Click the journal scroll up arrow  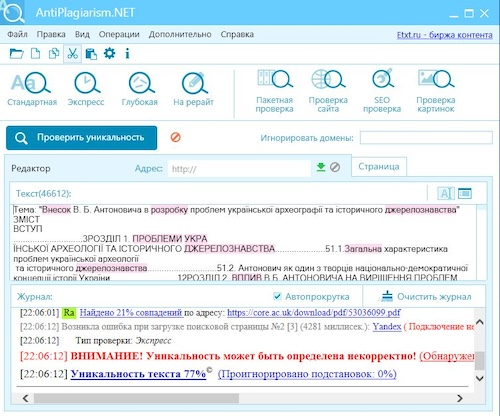click(479, 322)
